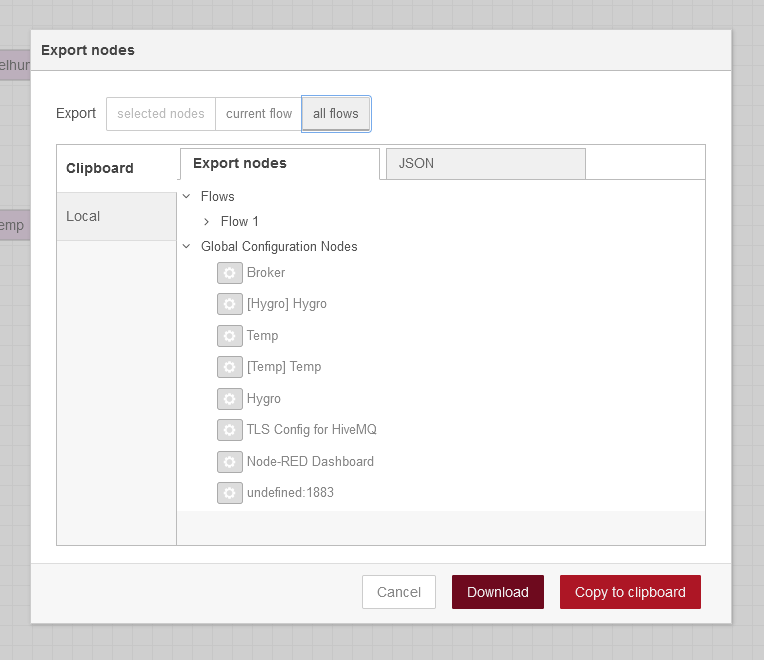
Task: Switch export scope to 'current flow'
Action: coord(259,114)
